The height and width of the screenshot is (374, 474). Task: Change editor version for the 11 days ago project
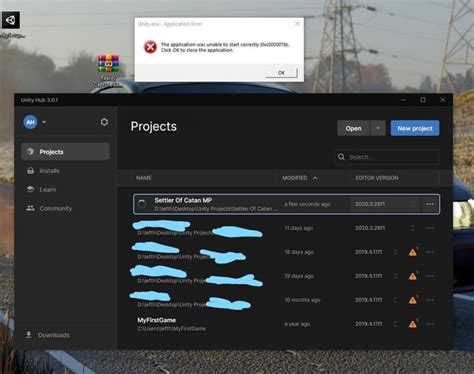tap(413, 228)
